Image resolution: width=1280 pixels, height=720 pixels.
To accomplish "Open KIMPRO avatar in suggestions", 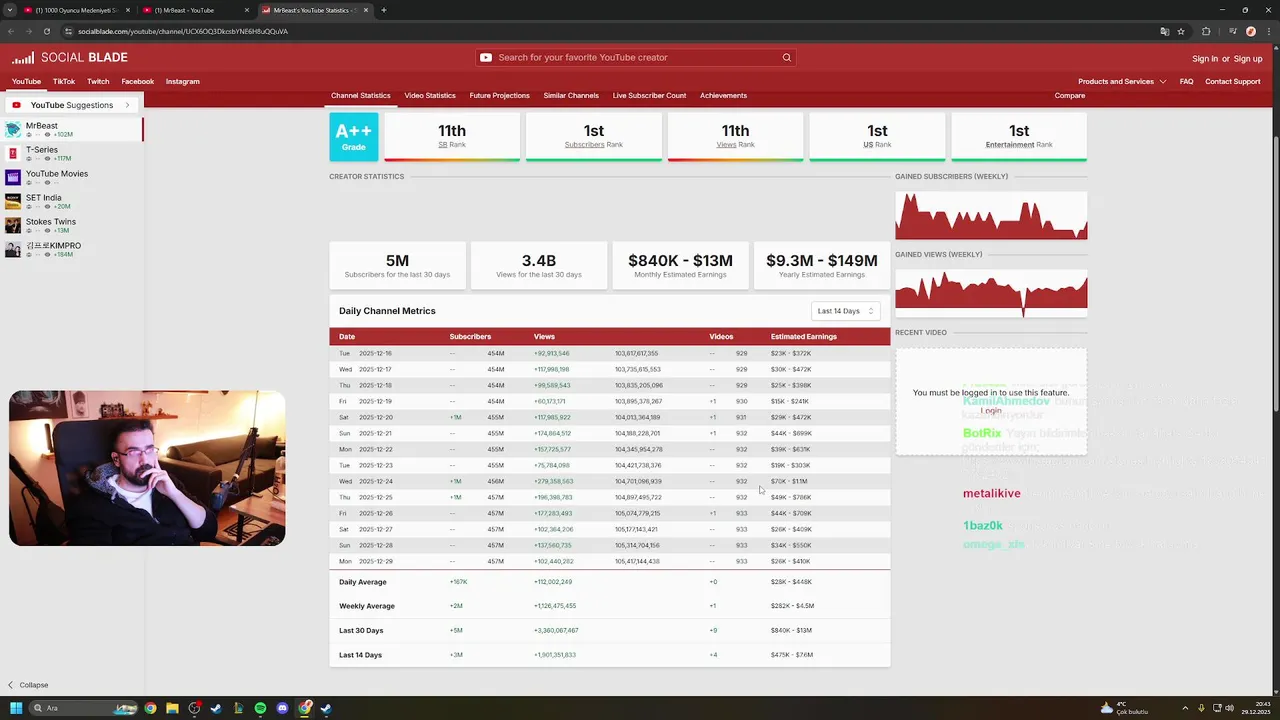I will (13, 249).
